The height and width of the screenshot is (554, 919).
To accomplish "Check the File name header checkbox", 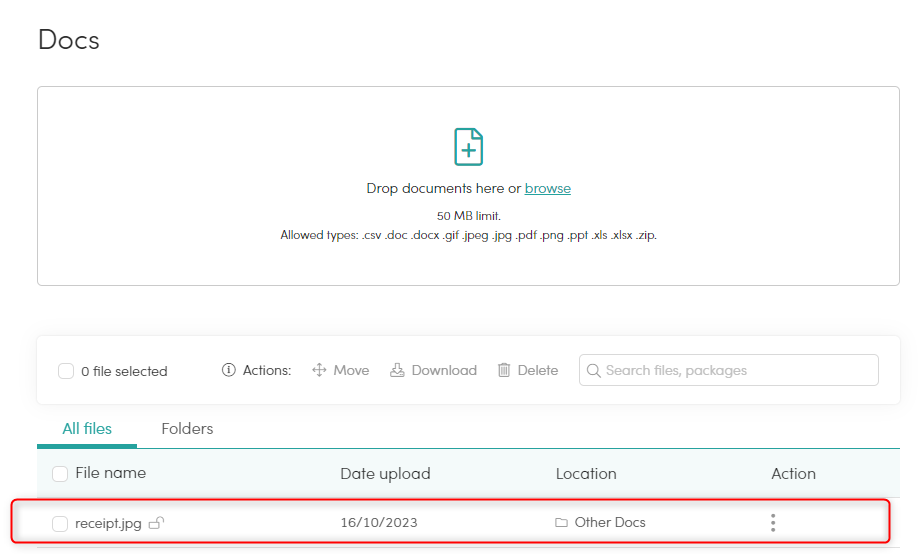I will pyautogui.click(x=60, y=474).
